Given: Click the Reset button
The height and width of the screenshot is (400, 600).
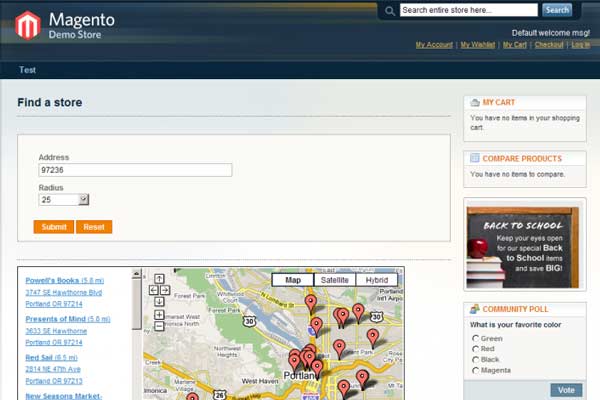Looking at the screenshot, I should (x=94, y=227).
